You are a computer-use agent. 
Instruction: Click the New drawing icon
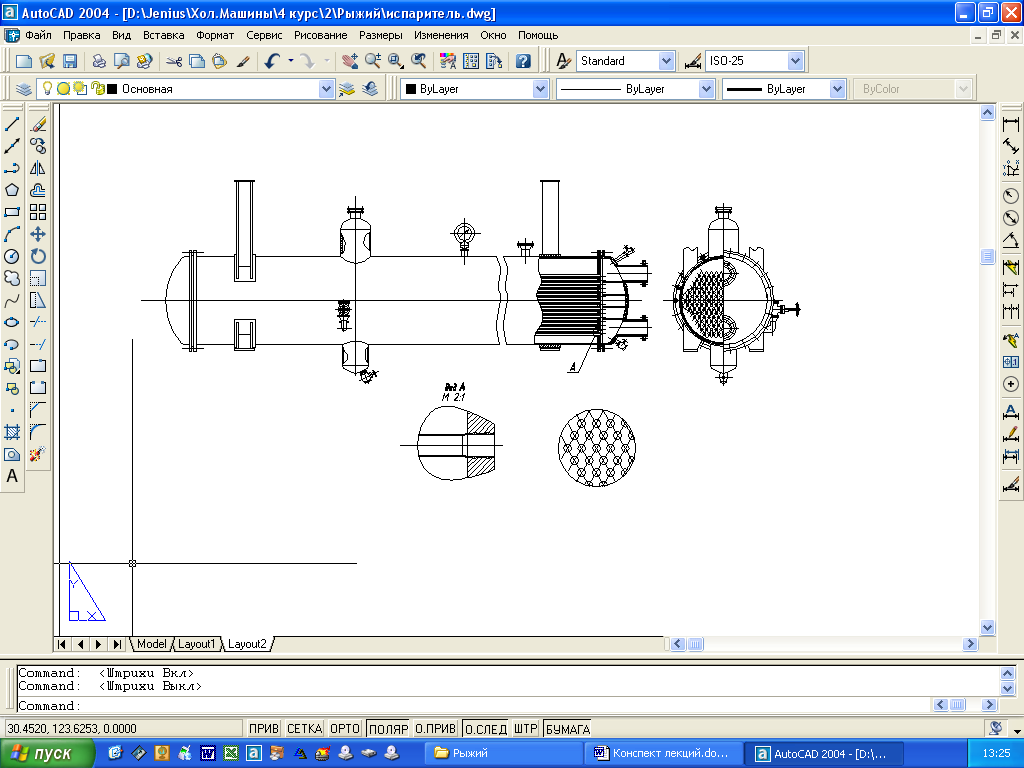(x=24, y=61)
